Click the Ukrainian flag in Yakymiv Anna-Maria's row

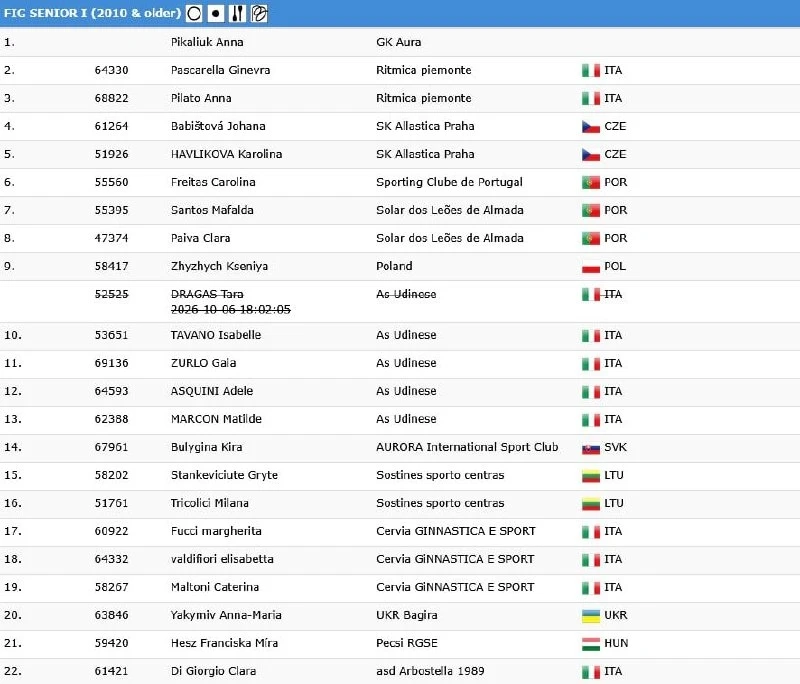pos(591,616)
